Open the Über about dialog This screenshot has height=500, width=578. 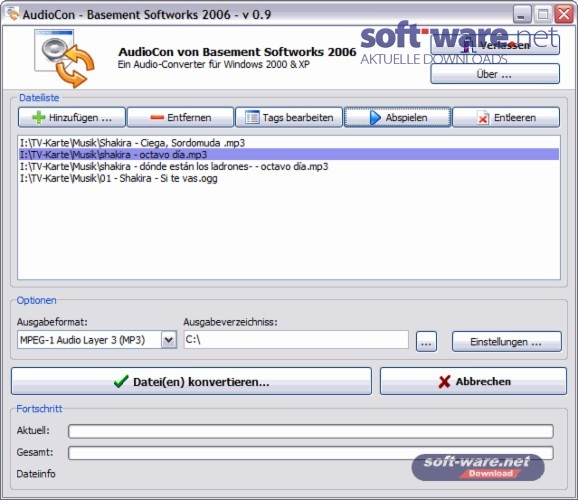tap(495, 74)
